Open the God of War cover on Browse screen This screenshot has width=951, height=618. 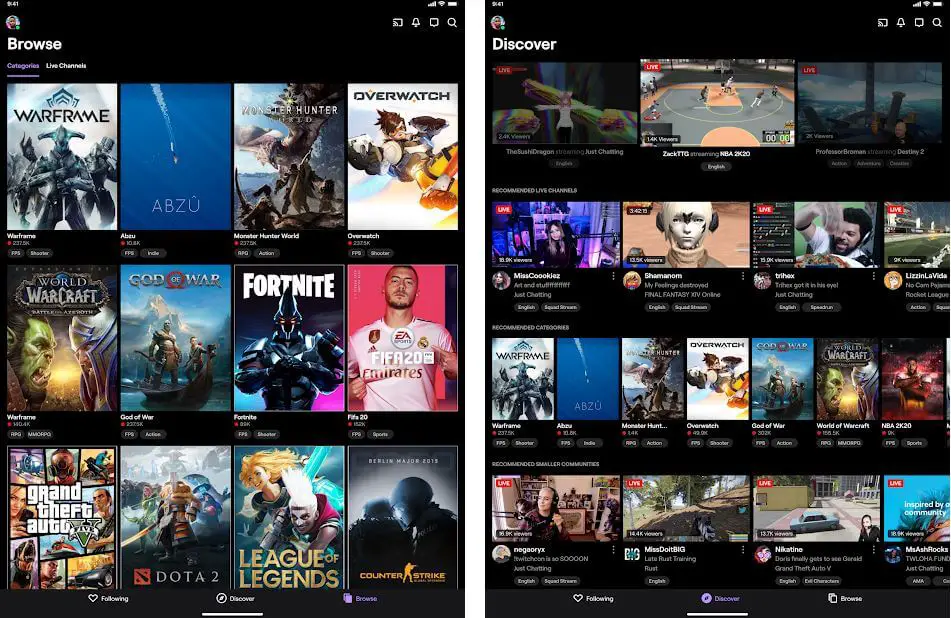click(176, 338)
